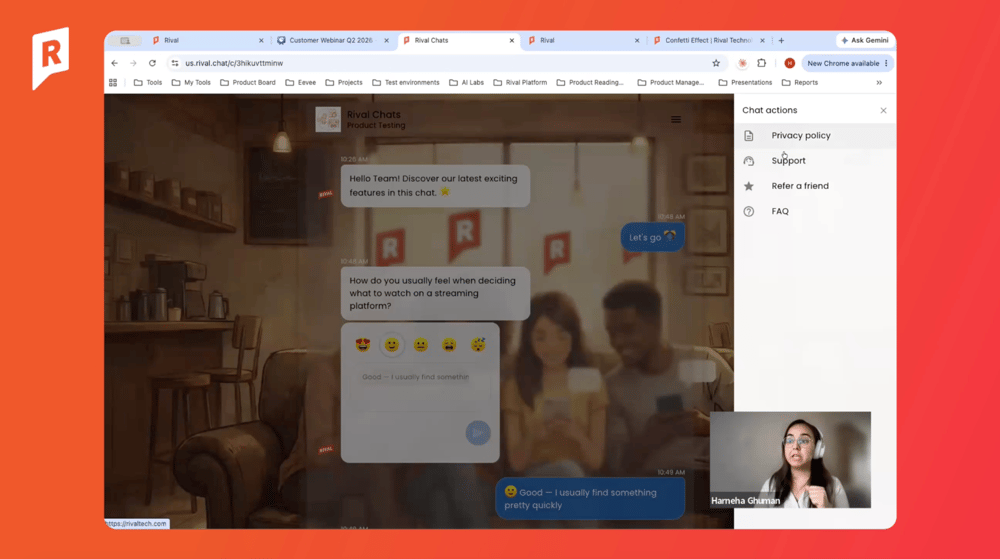Open the apps grid icon in bookmarks bar

[113, 82]
